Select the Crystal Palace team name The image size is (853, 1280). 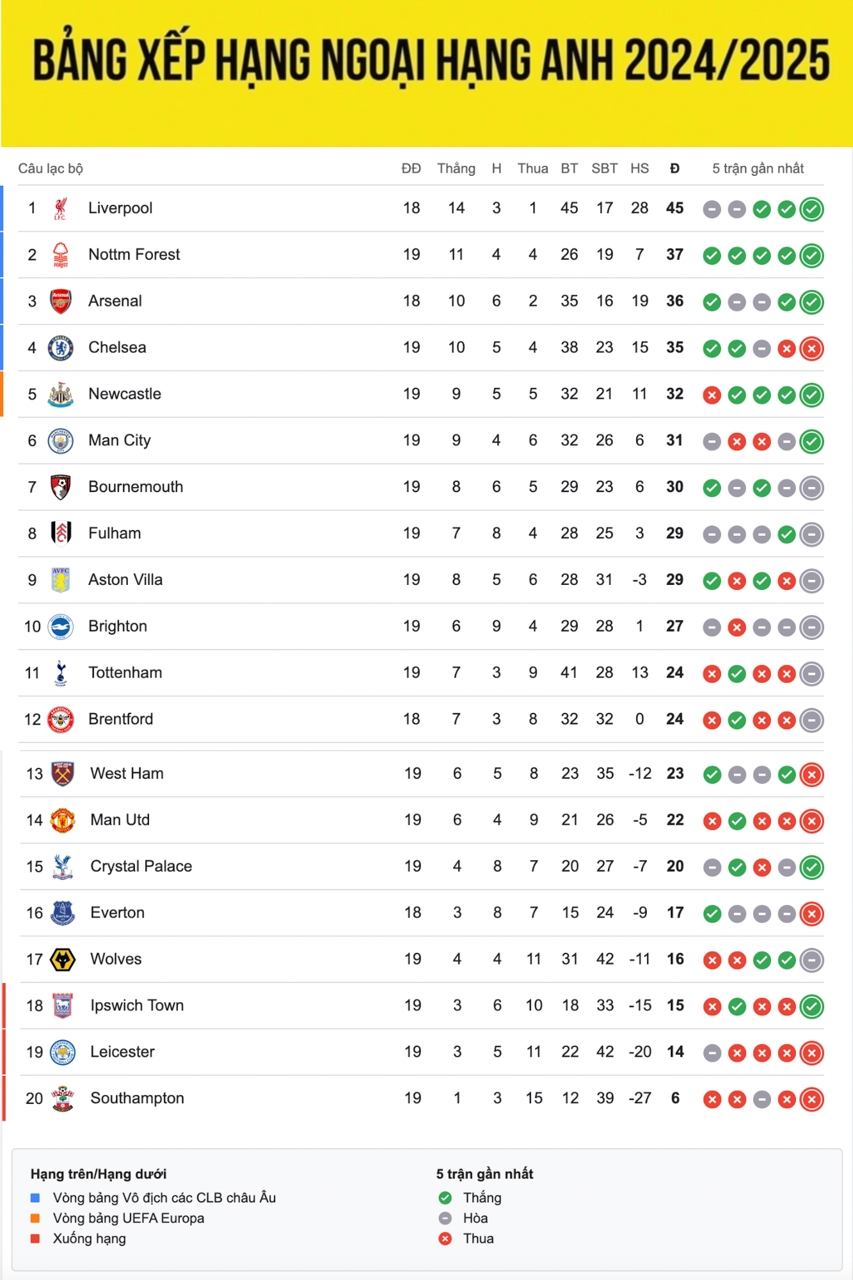point(141,866)
